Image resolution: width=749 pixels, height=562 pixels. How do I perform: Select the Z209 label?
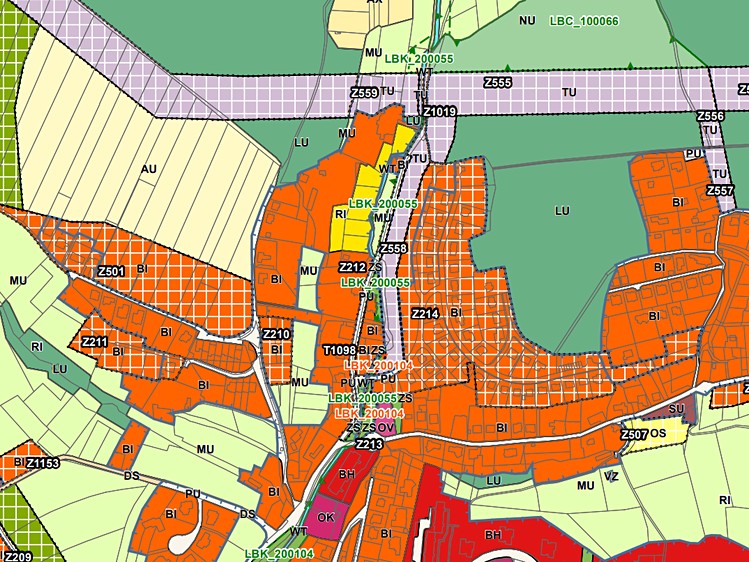pos(18,556)
